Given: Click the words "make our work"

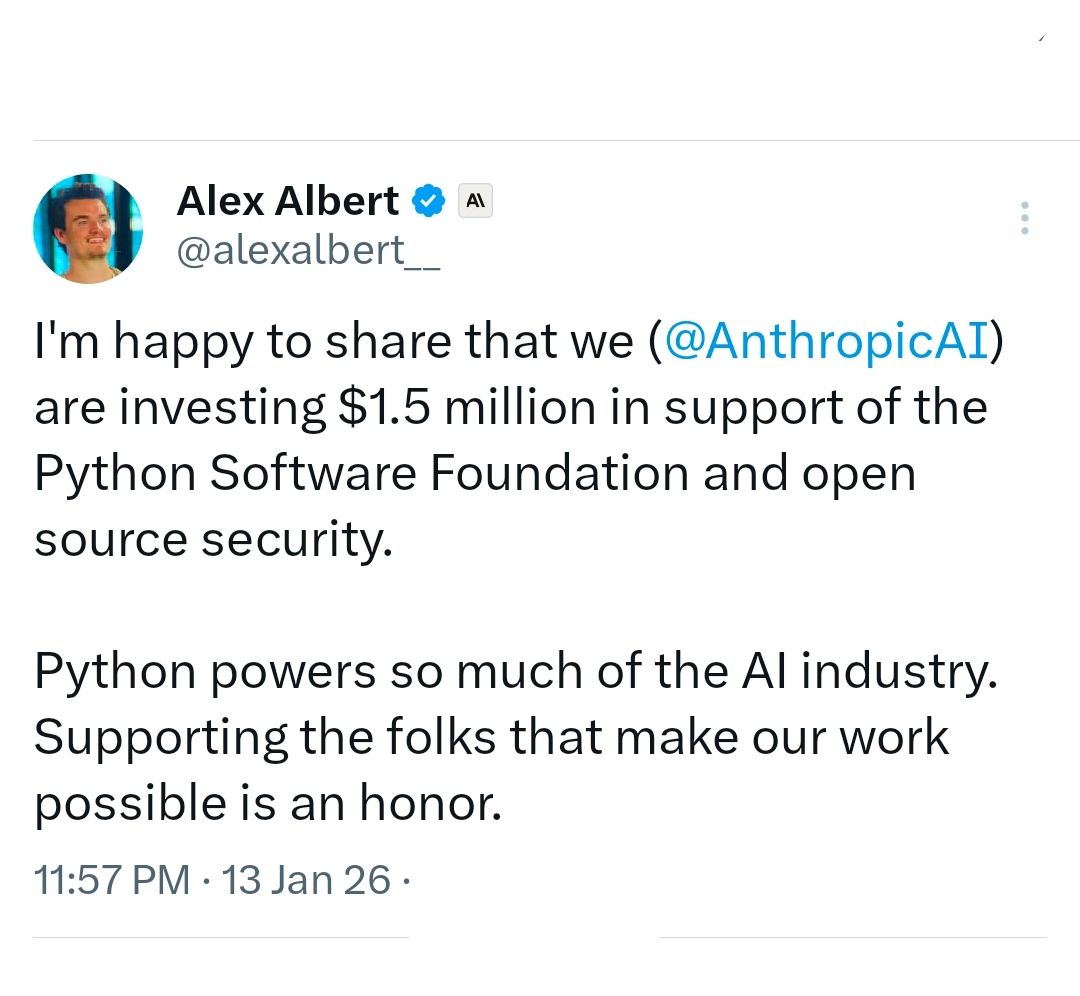Looking at the screenshot, I should 782,738.
